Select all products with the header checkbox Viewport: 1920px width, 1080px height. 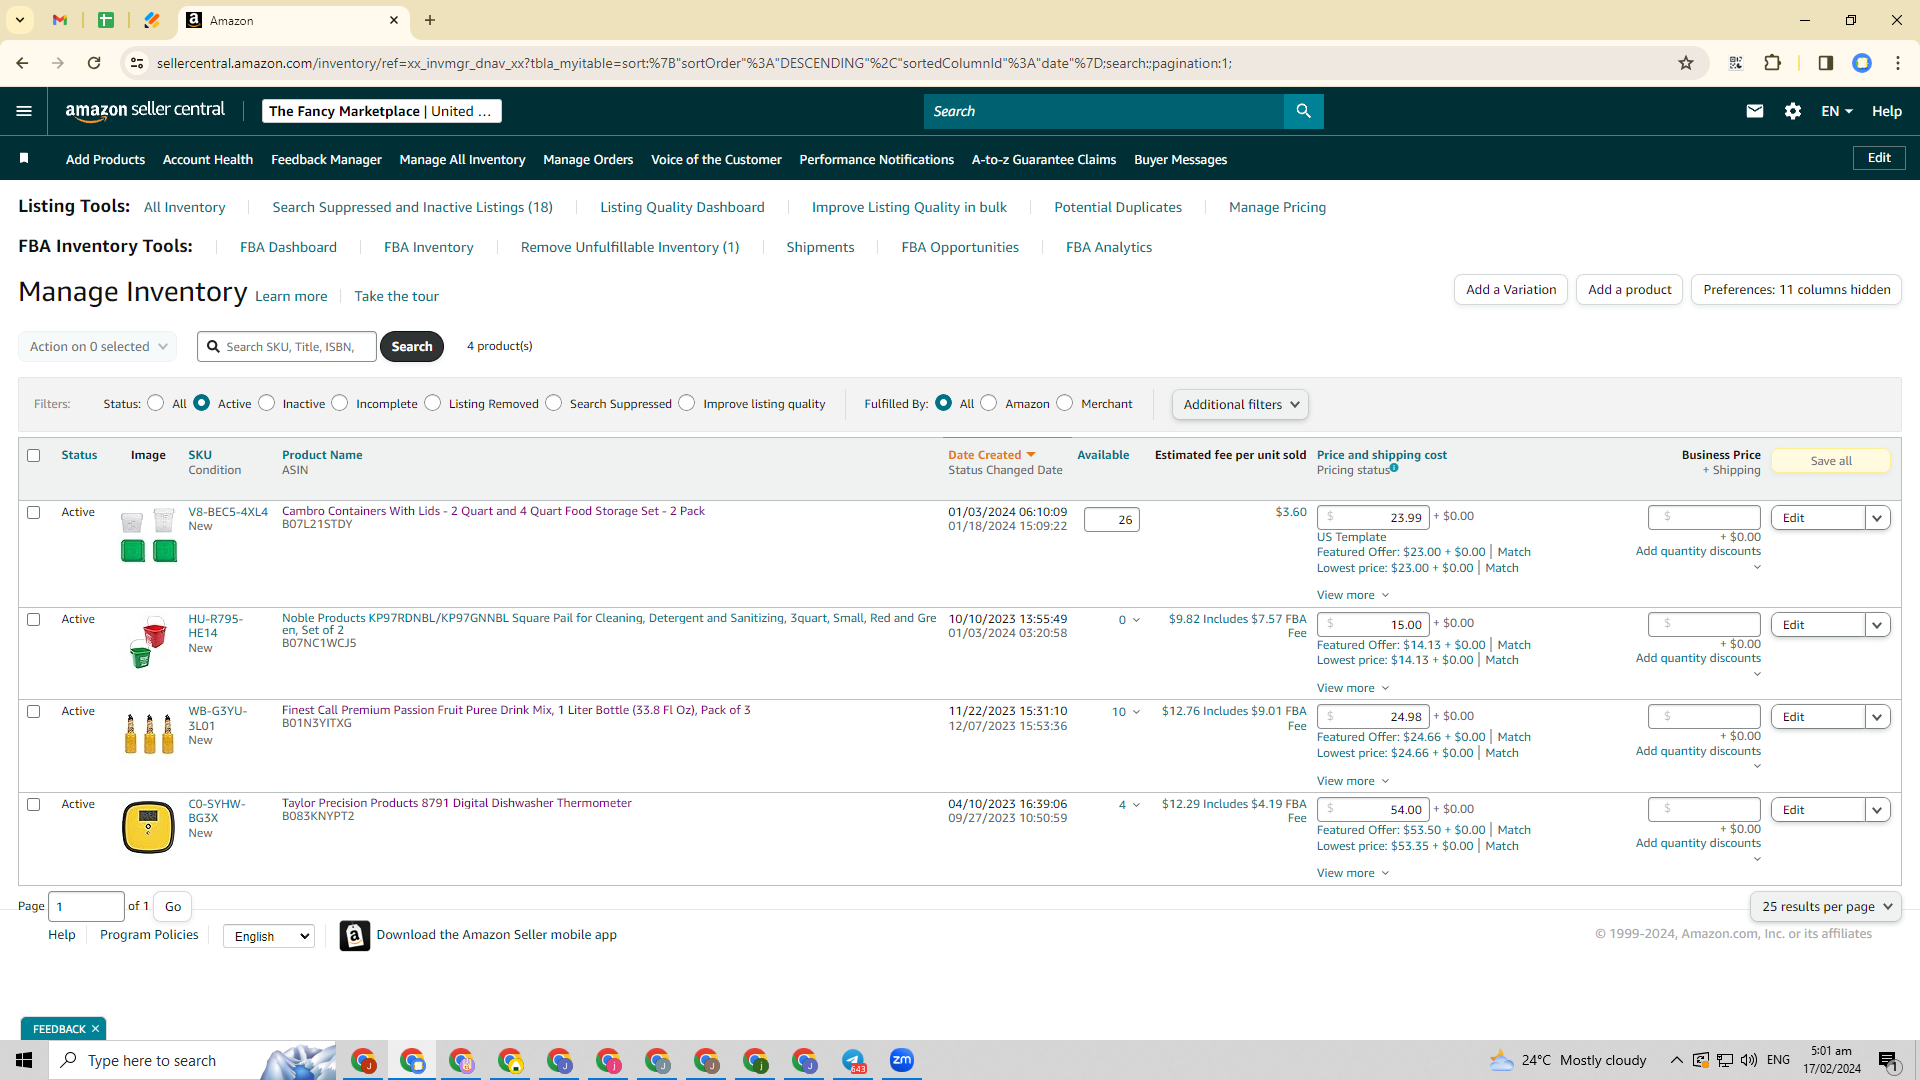tap(33, 455)
